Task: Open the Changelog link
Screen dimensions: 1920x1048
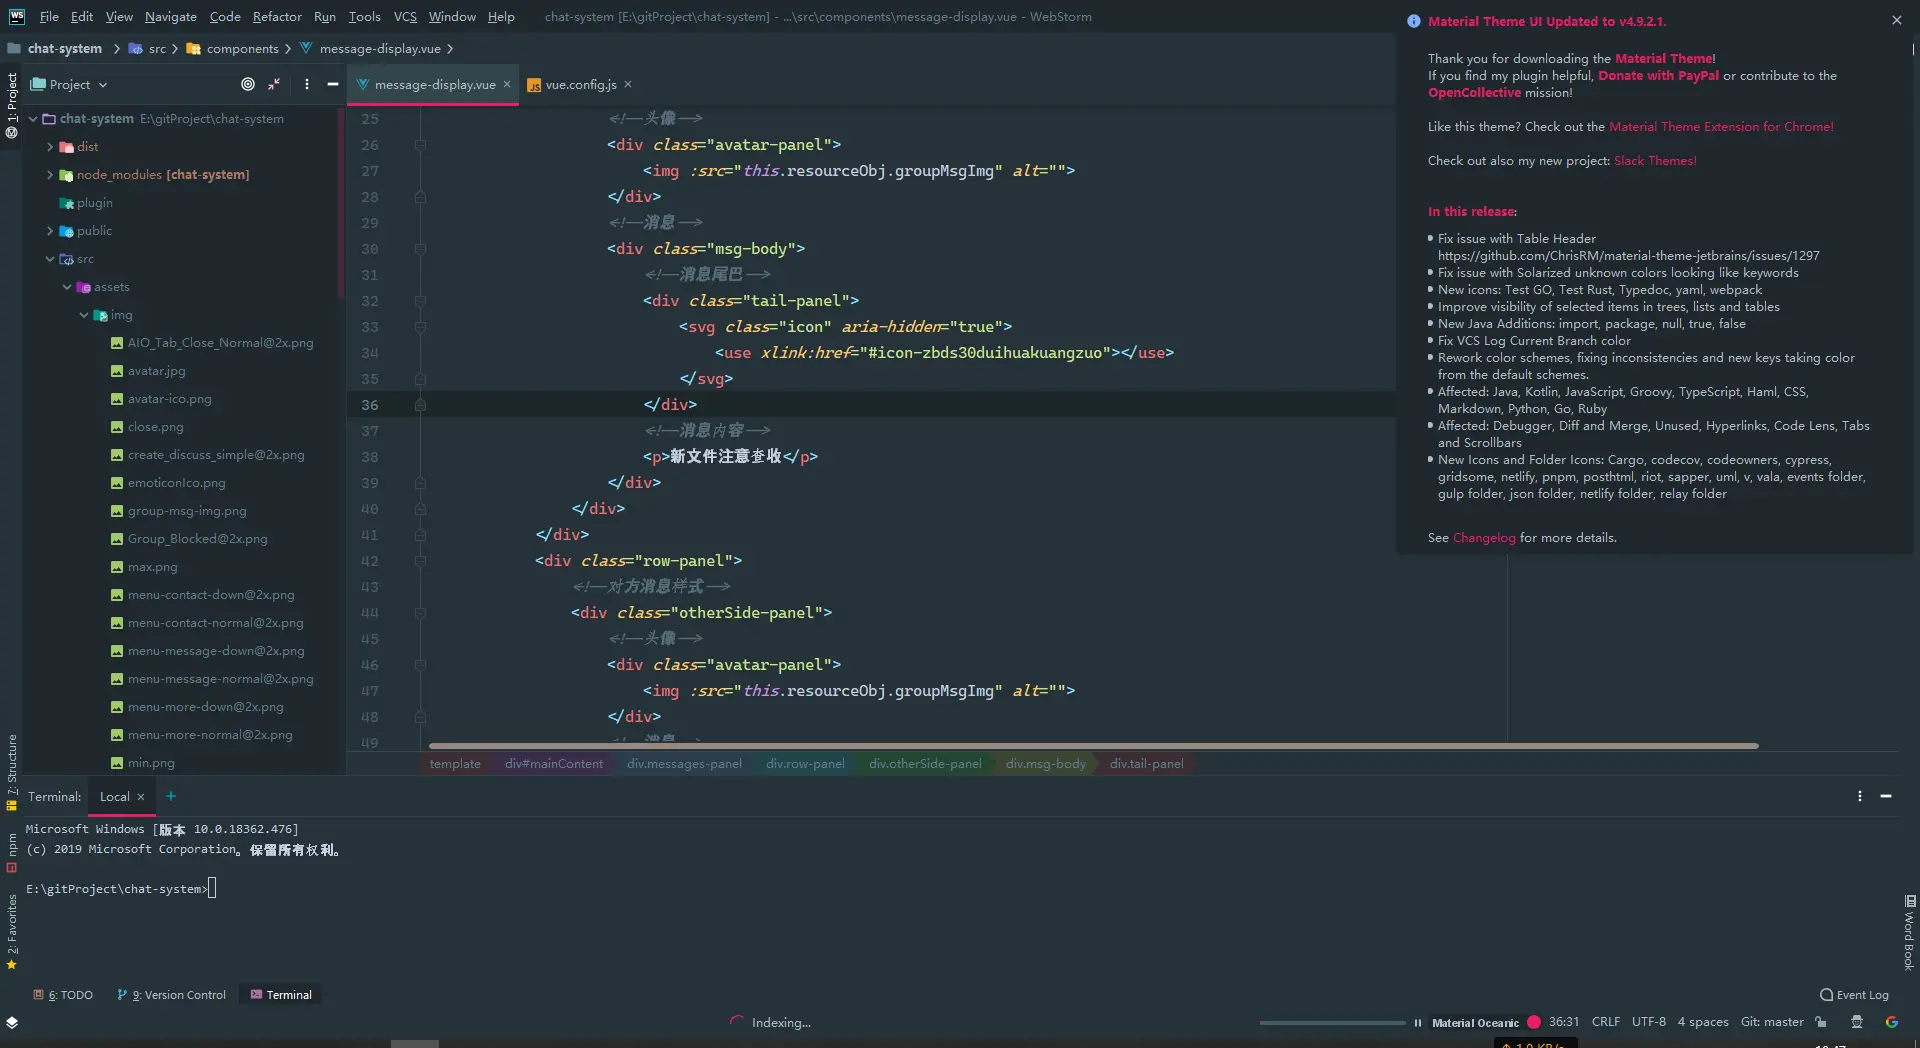Action: click(x=1484, y=537)
